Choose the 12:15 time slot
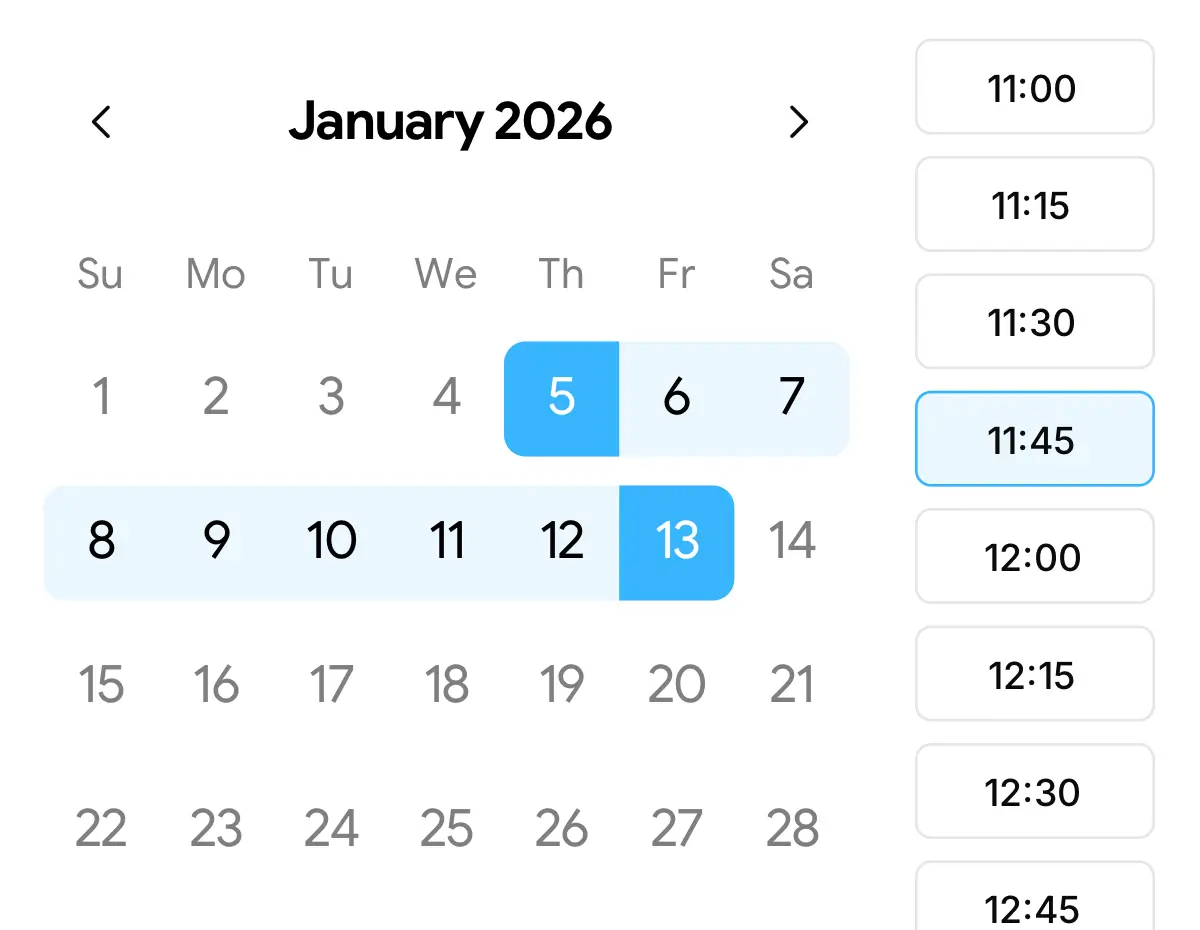This screenshot has width=1200, height=930. pyautogui.click(x=1034, y=674)
